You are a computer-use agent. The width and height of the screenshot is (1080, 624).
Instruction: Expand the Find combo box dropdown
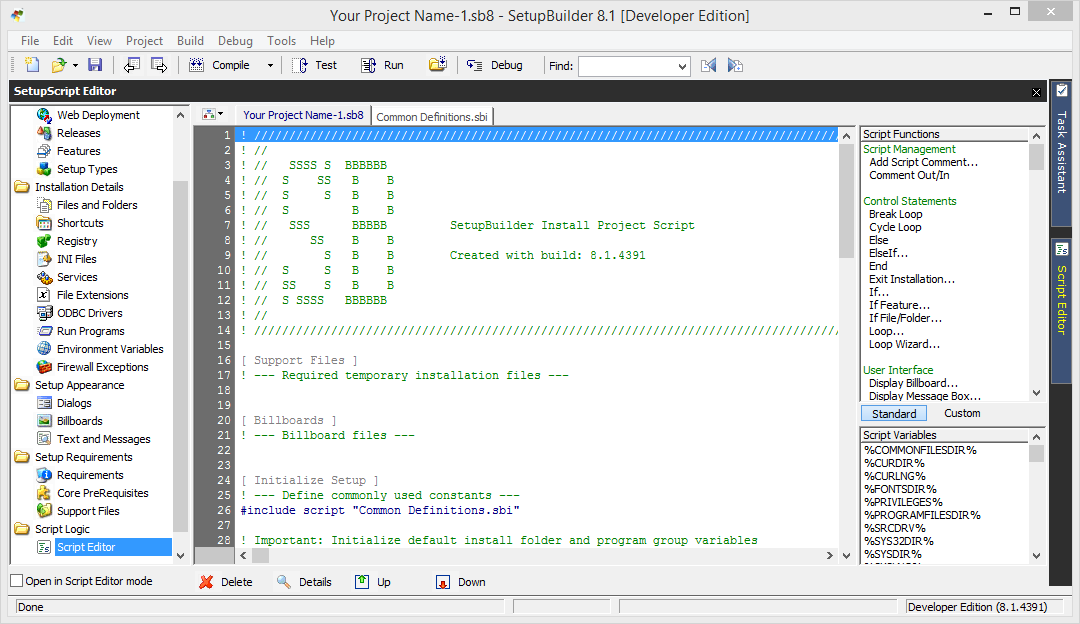tap(683, 66)
